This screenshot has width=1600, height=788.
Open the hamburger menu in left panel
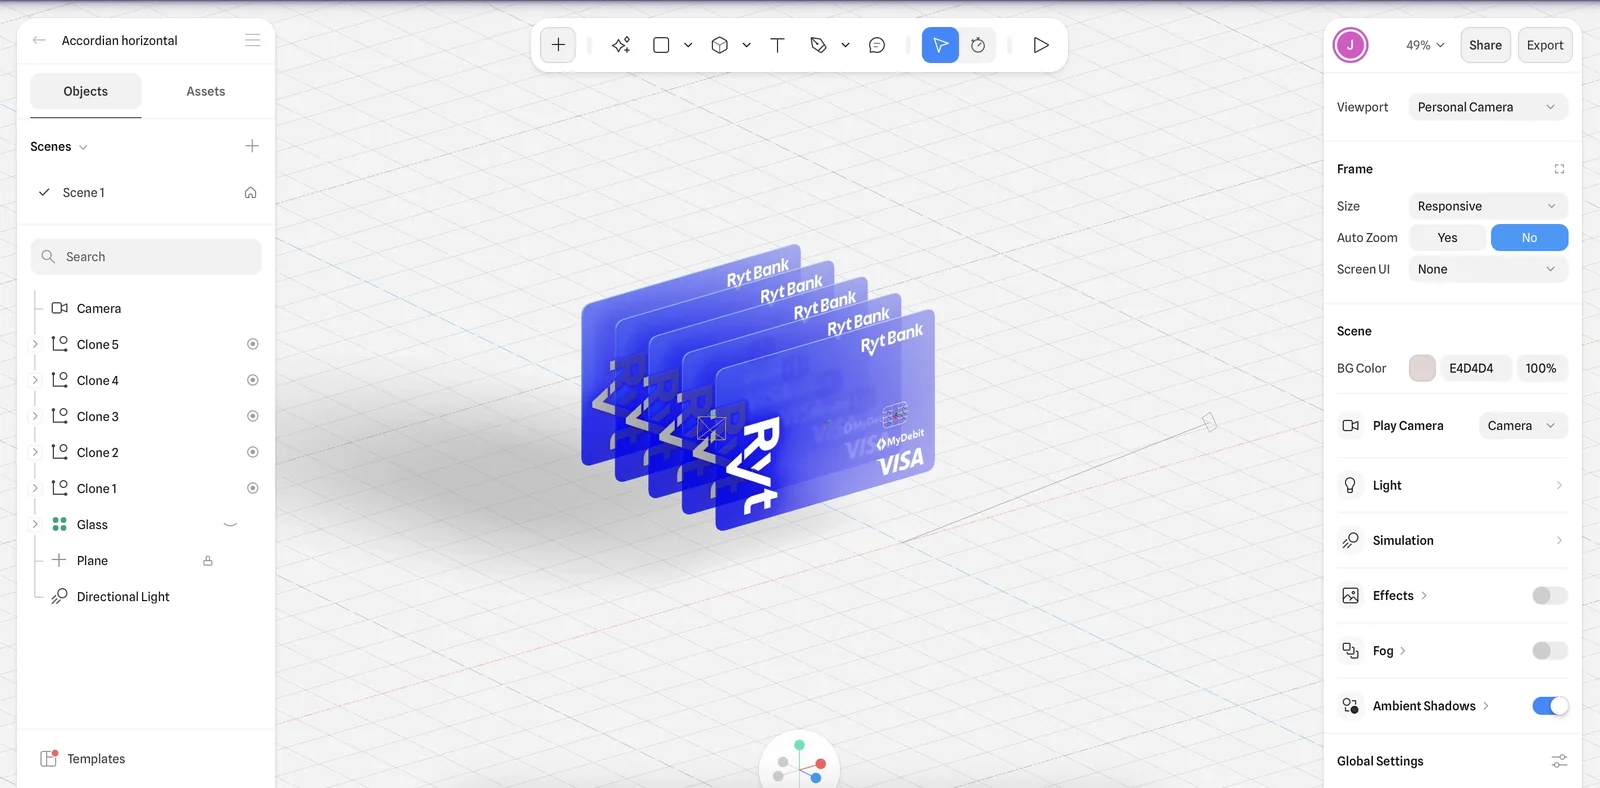click(252, 40)
